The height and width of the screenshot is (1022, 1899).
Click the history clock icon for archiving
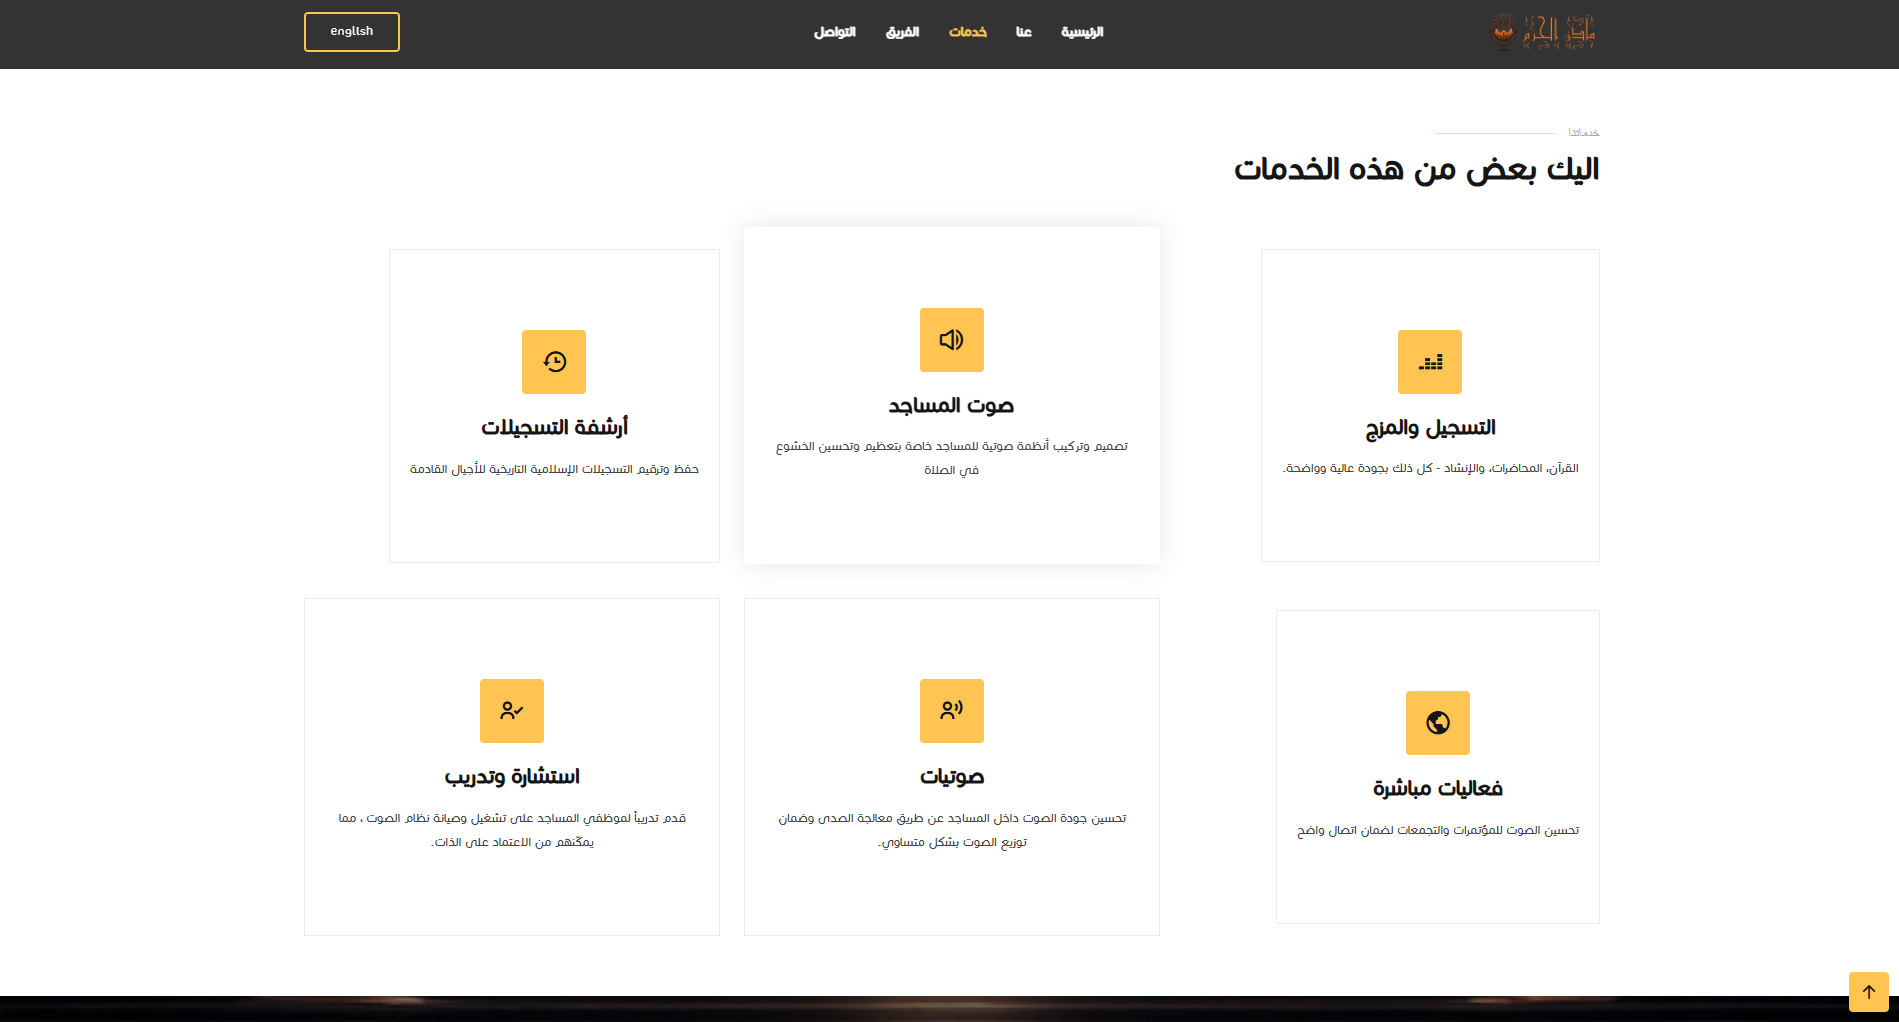click(554, 362)
